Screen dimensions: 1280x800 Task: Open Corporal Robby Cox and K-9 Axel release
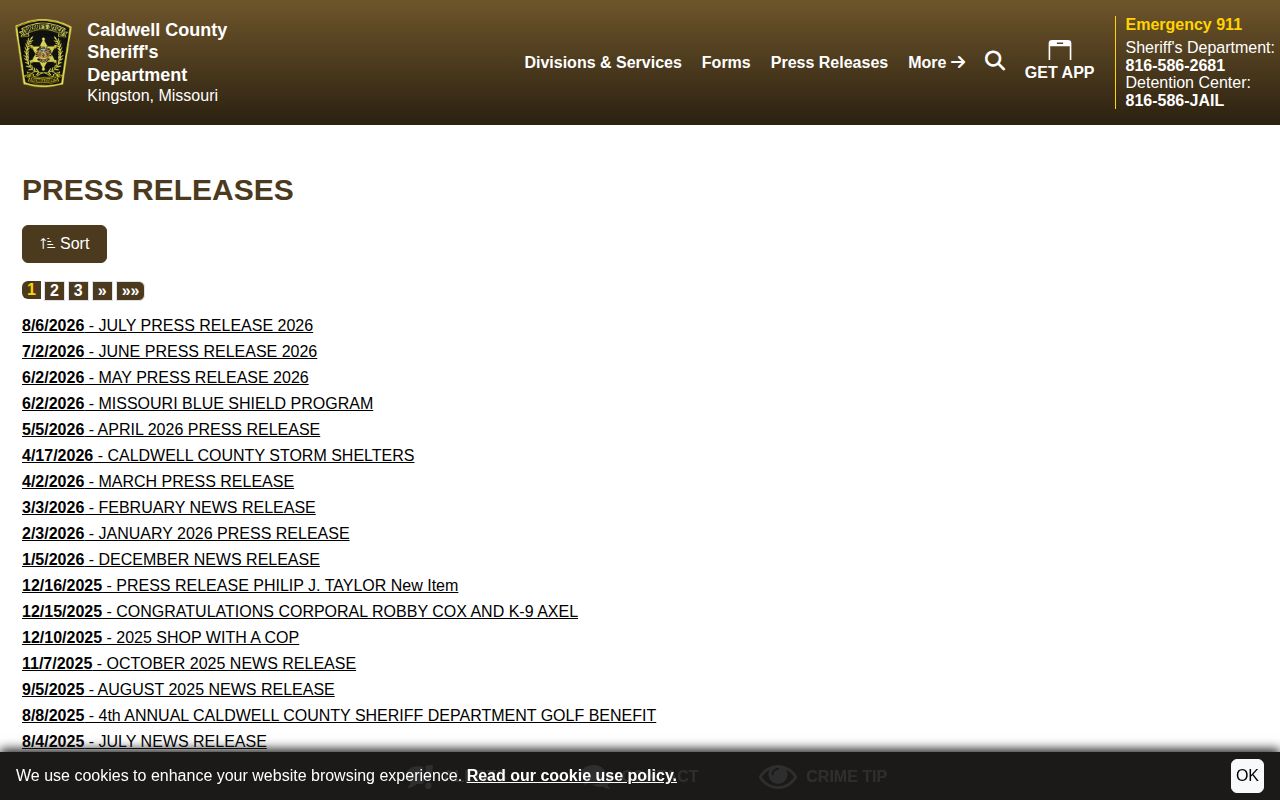pos(300,611)
